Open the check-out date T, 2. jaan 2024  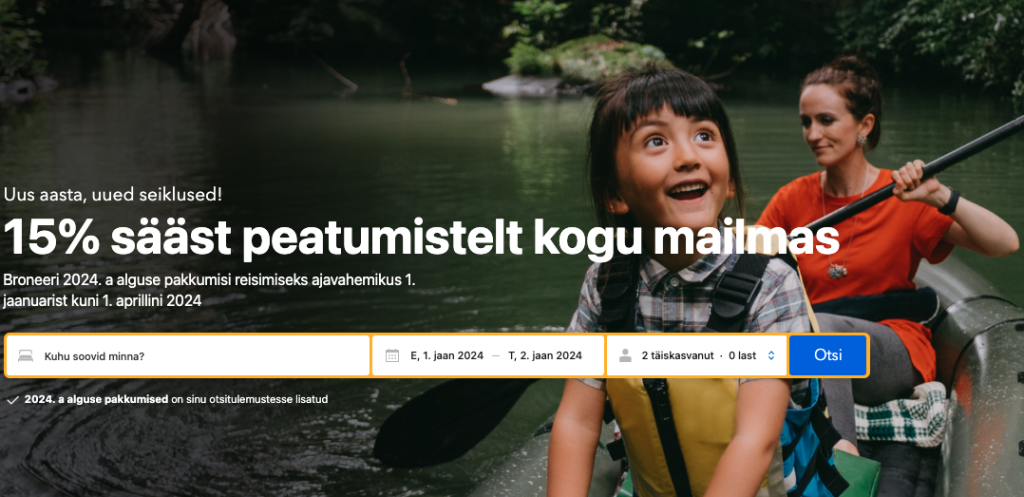[545, 356]
